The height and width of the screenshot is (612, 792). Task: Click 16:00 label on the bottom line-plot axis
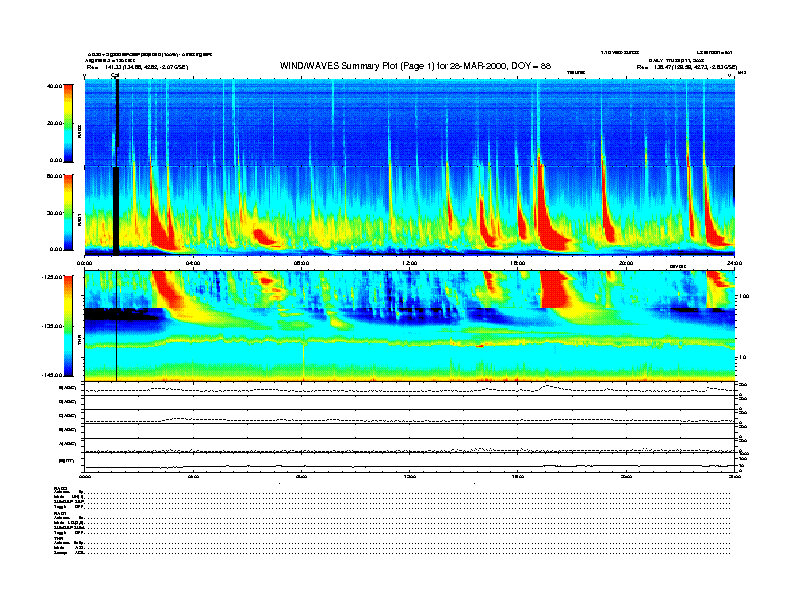(518, 476)
